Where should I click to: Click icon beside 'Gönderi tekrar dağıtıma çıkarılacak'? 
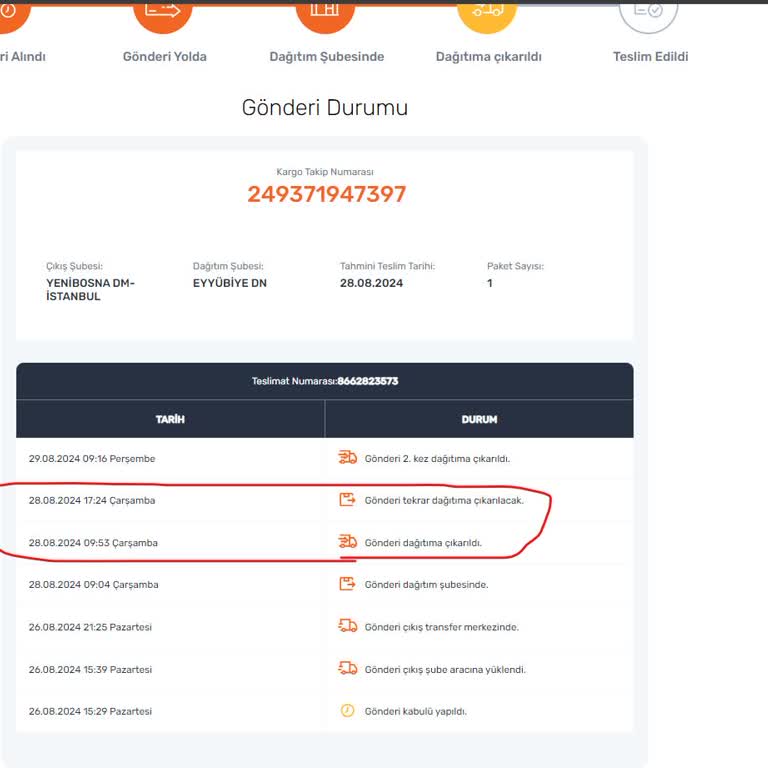click(x=347, y=500)
